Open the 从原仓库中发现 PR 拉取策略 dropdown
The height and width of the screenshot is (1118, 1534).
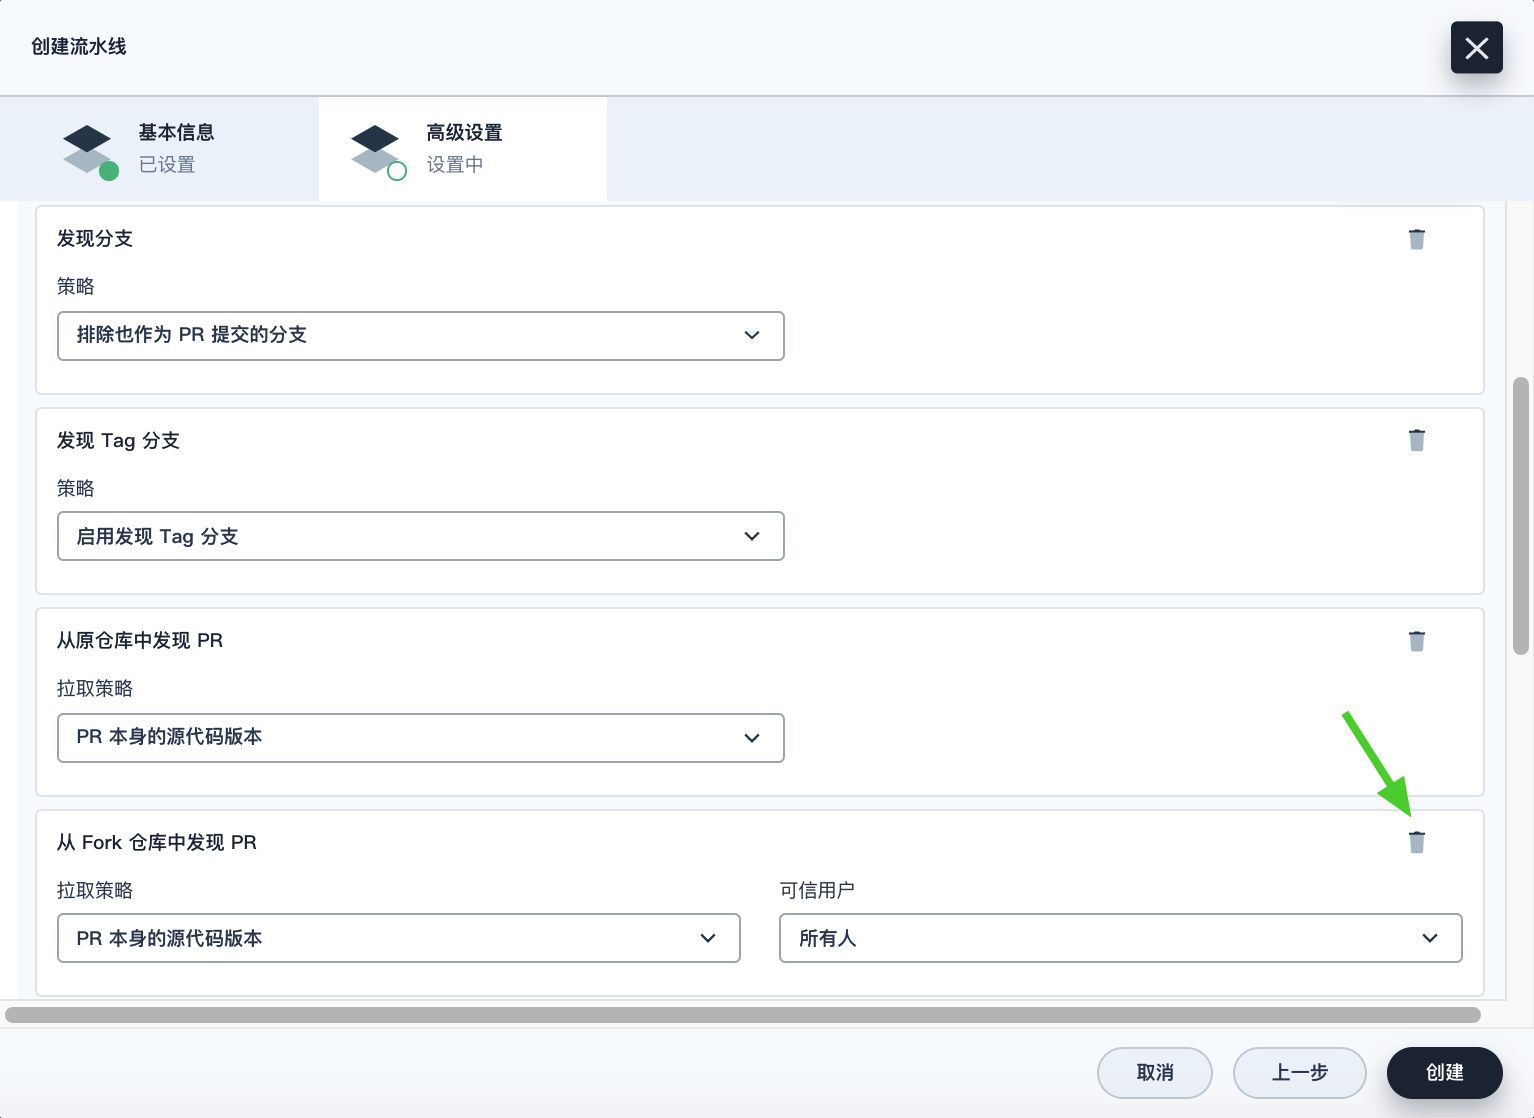[x=421, y=738]
